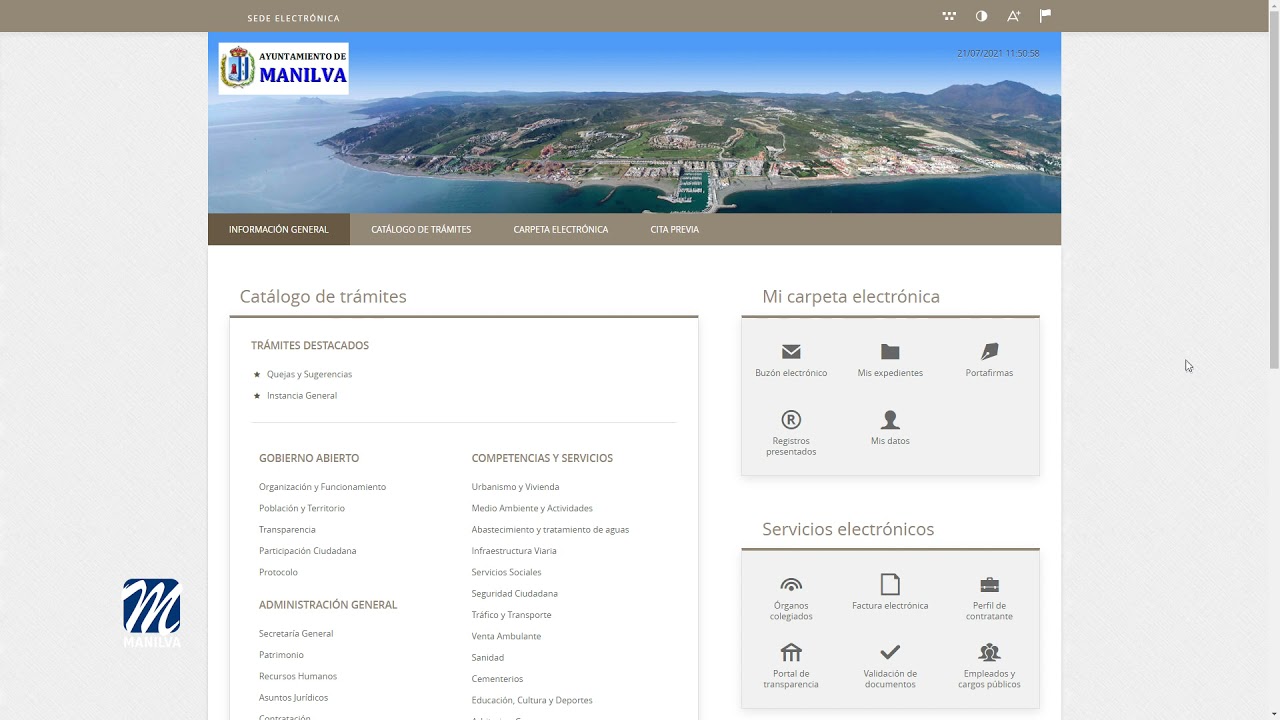Open the Cita Previa tab

tap(674, 229)
